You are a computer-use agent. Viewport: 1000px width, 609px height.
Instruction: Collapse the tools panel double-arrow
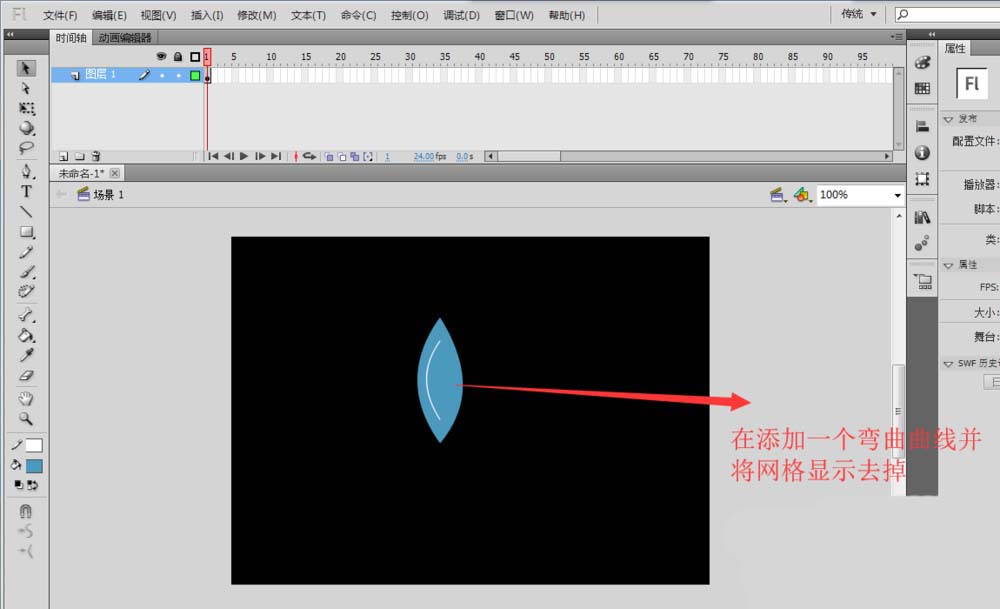(10, 34)
